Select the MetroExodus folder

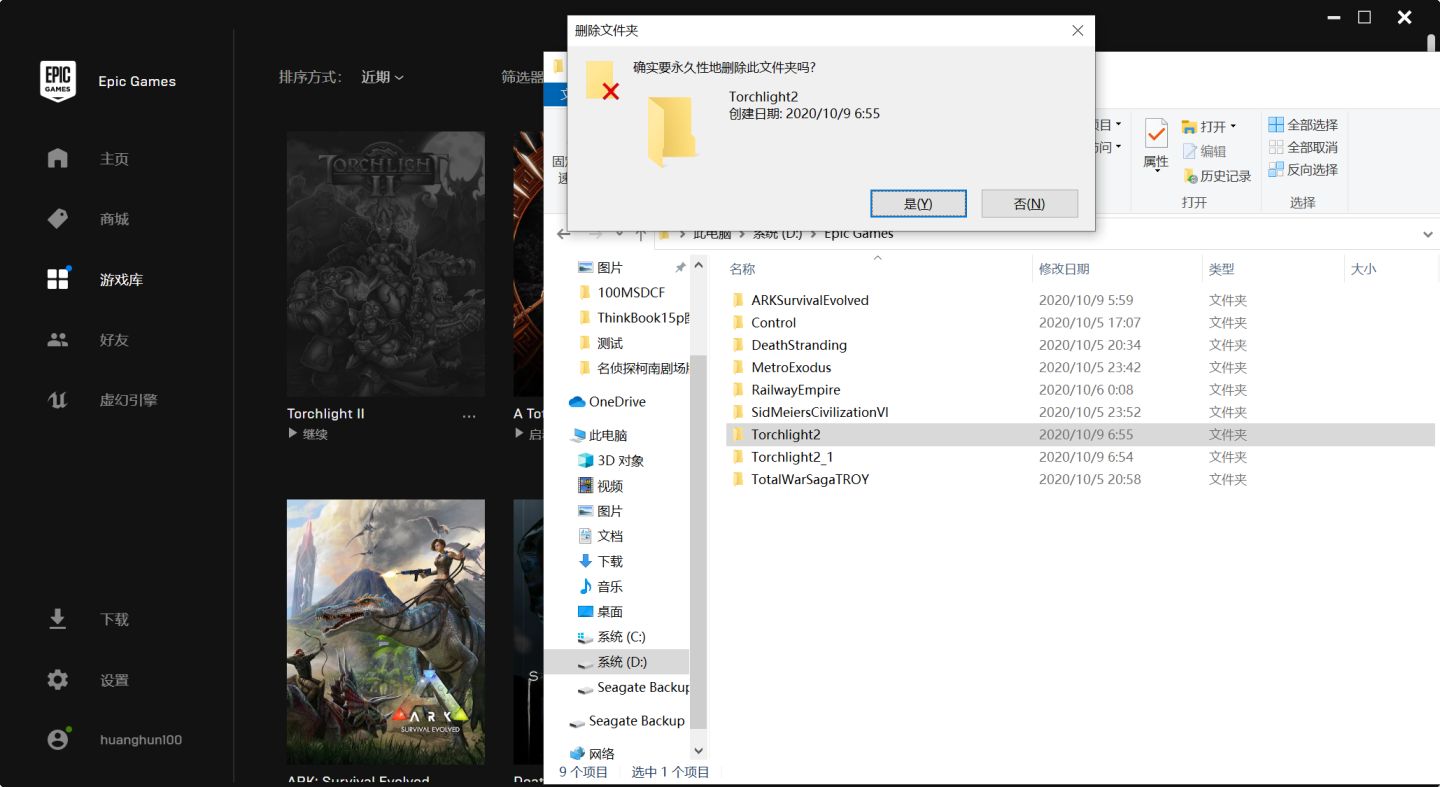[780, 368]
